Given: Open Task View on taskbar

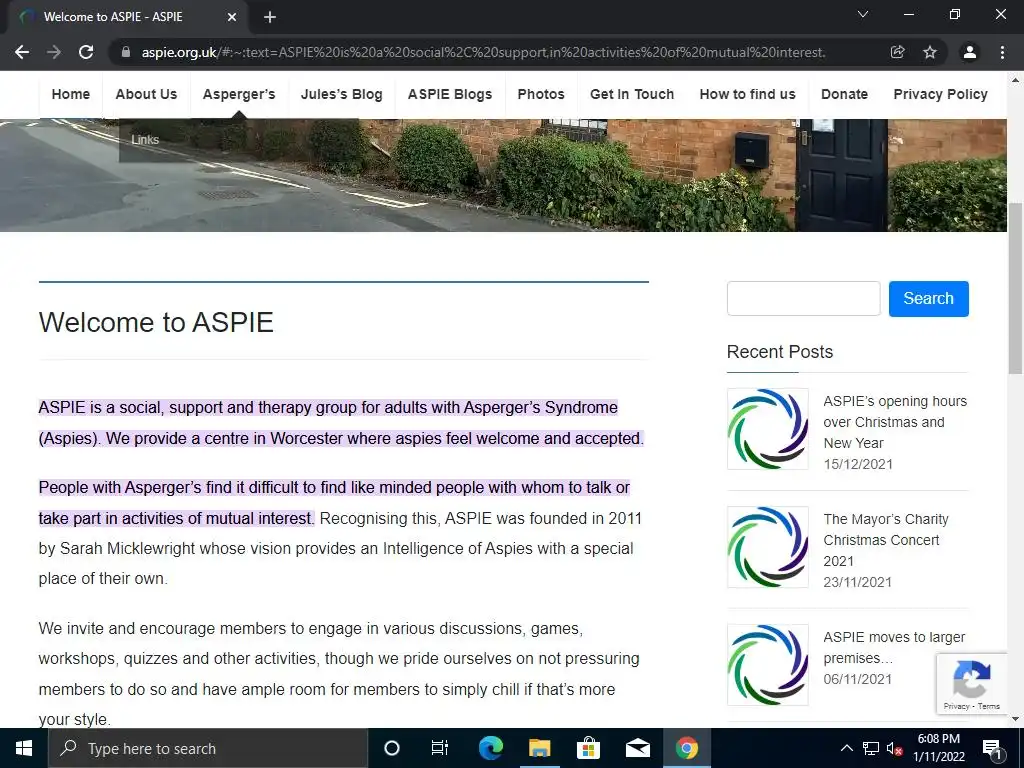Looking at the screenshot, I should (440, 748).
